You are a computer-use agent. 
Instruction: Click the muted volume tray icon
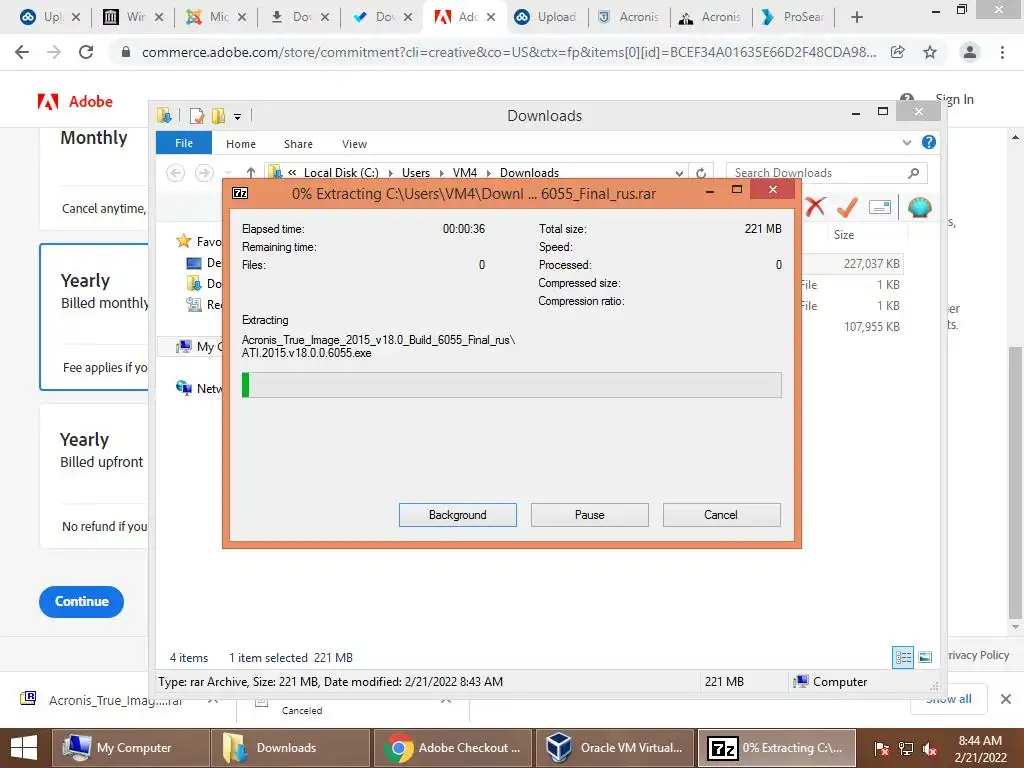(x=930, y=748)
